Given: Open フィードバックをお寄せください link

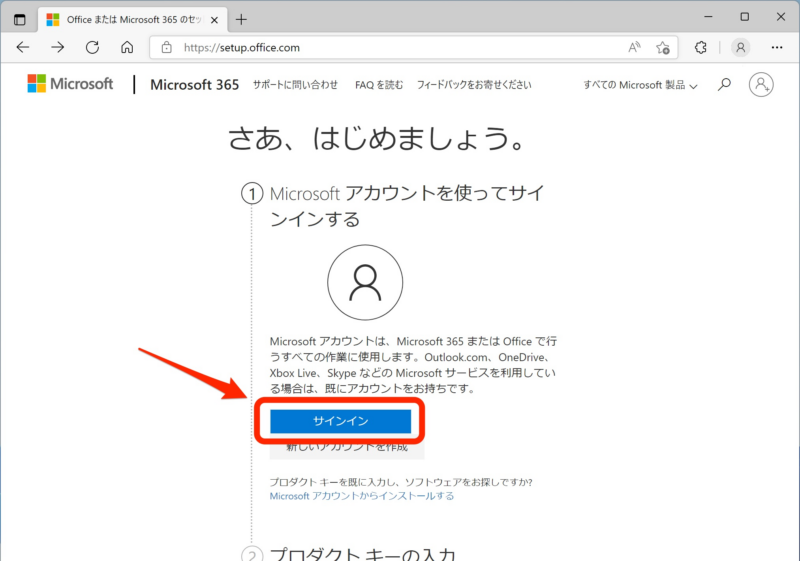Looking at the screenshot, I should point(474,85).
